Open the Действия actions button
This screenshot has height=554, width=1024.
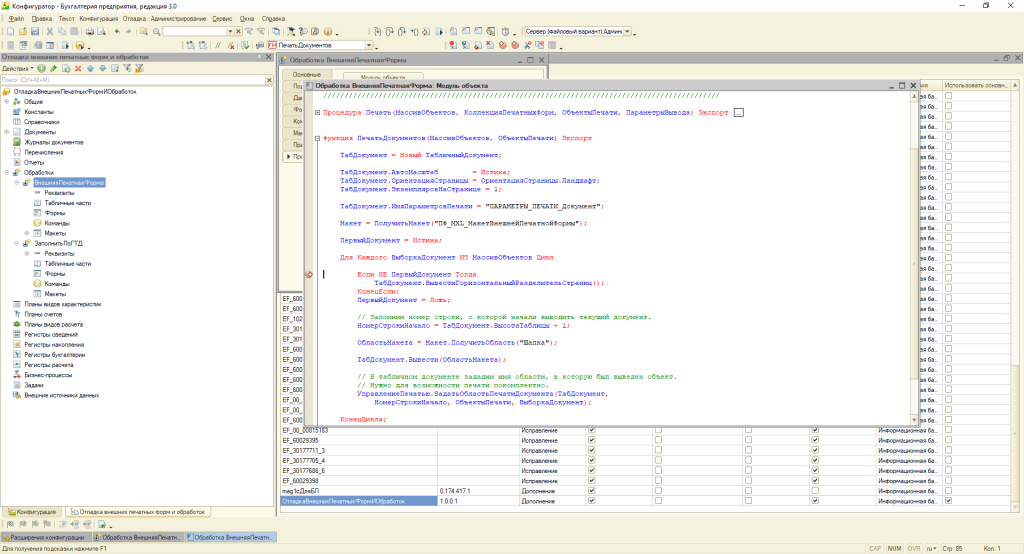pos(17,68)
